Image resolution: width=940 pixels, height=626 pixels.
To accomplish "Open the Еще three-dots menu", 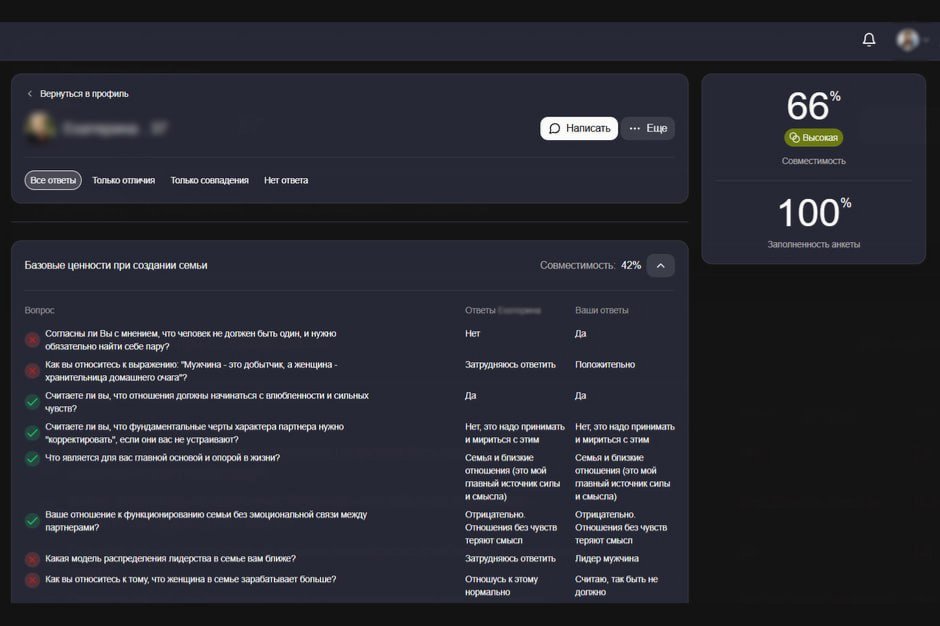I will click(647, 128).
